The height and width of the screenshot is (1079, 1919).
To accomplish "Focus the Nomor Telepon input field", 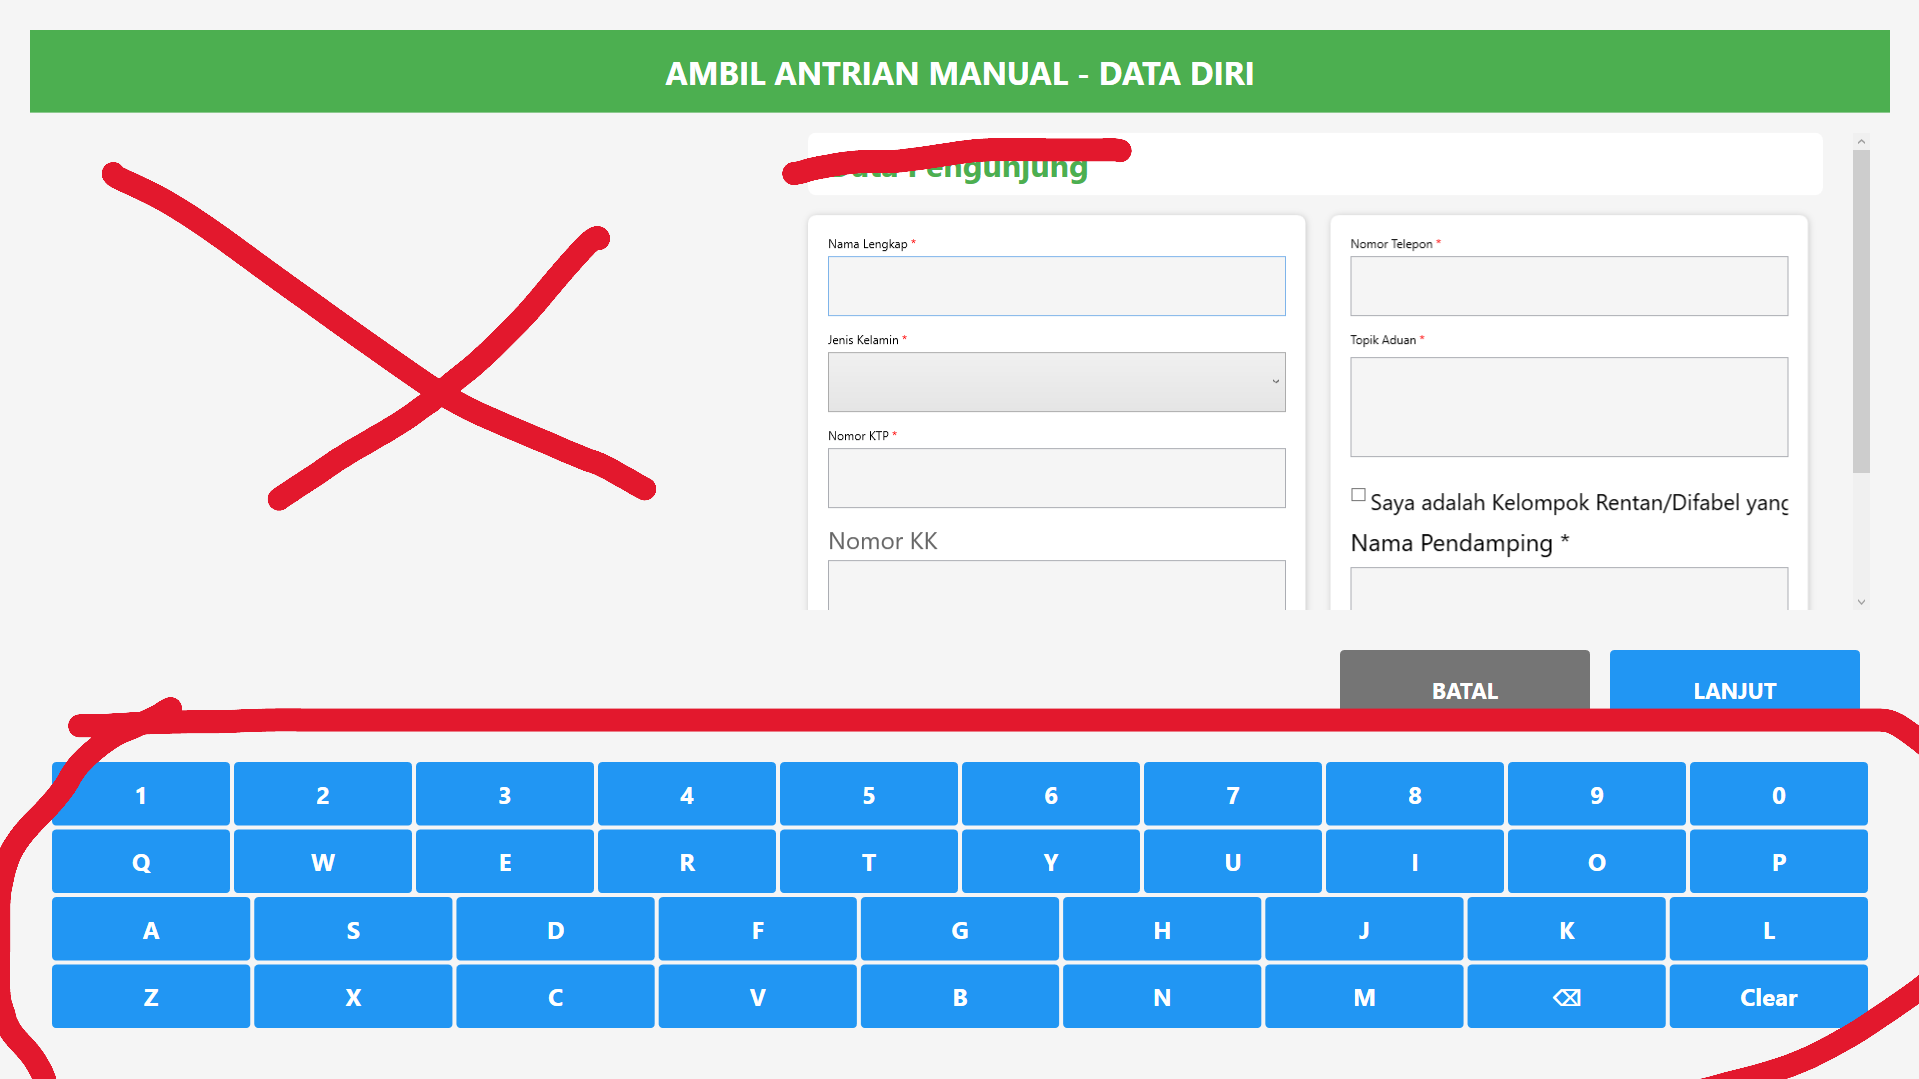I will point(1568,286).
